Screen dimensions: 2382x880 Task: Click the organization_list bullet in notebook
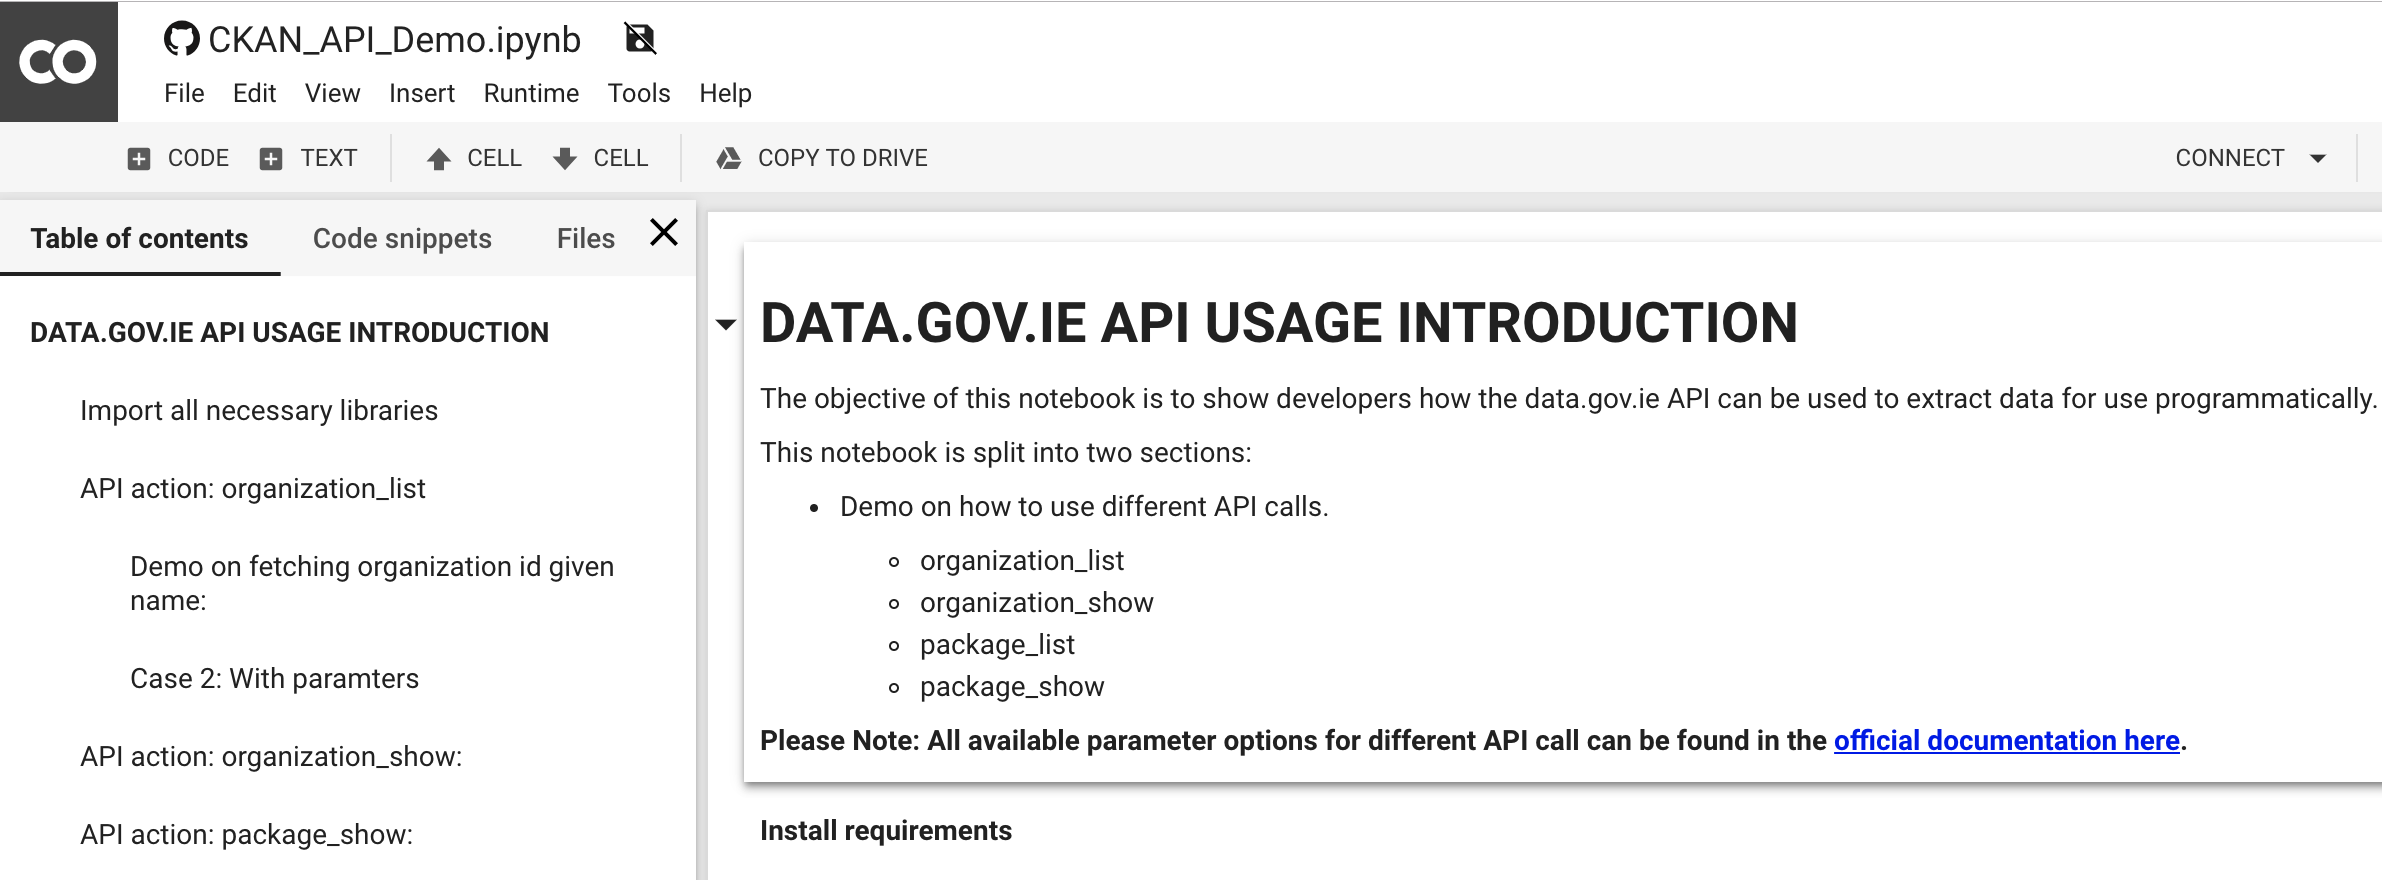1022,560
